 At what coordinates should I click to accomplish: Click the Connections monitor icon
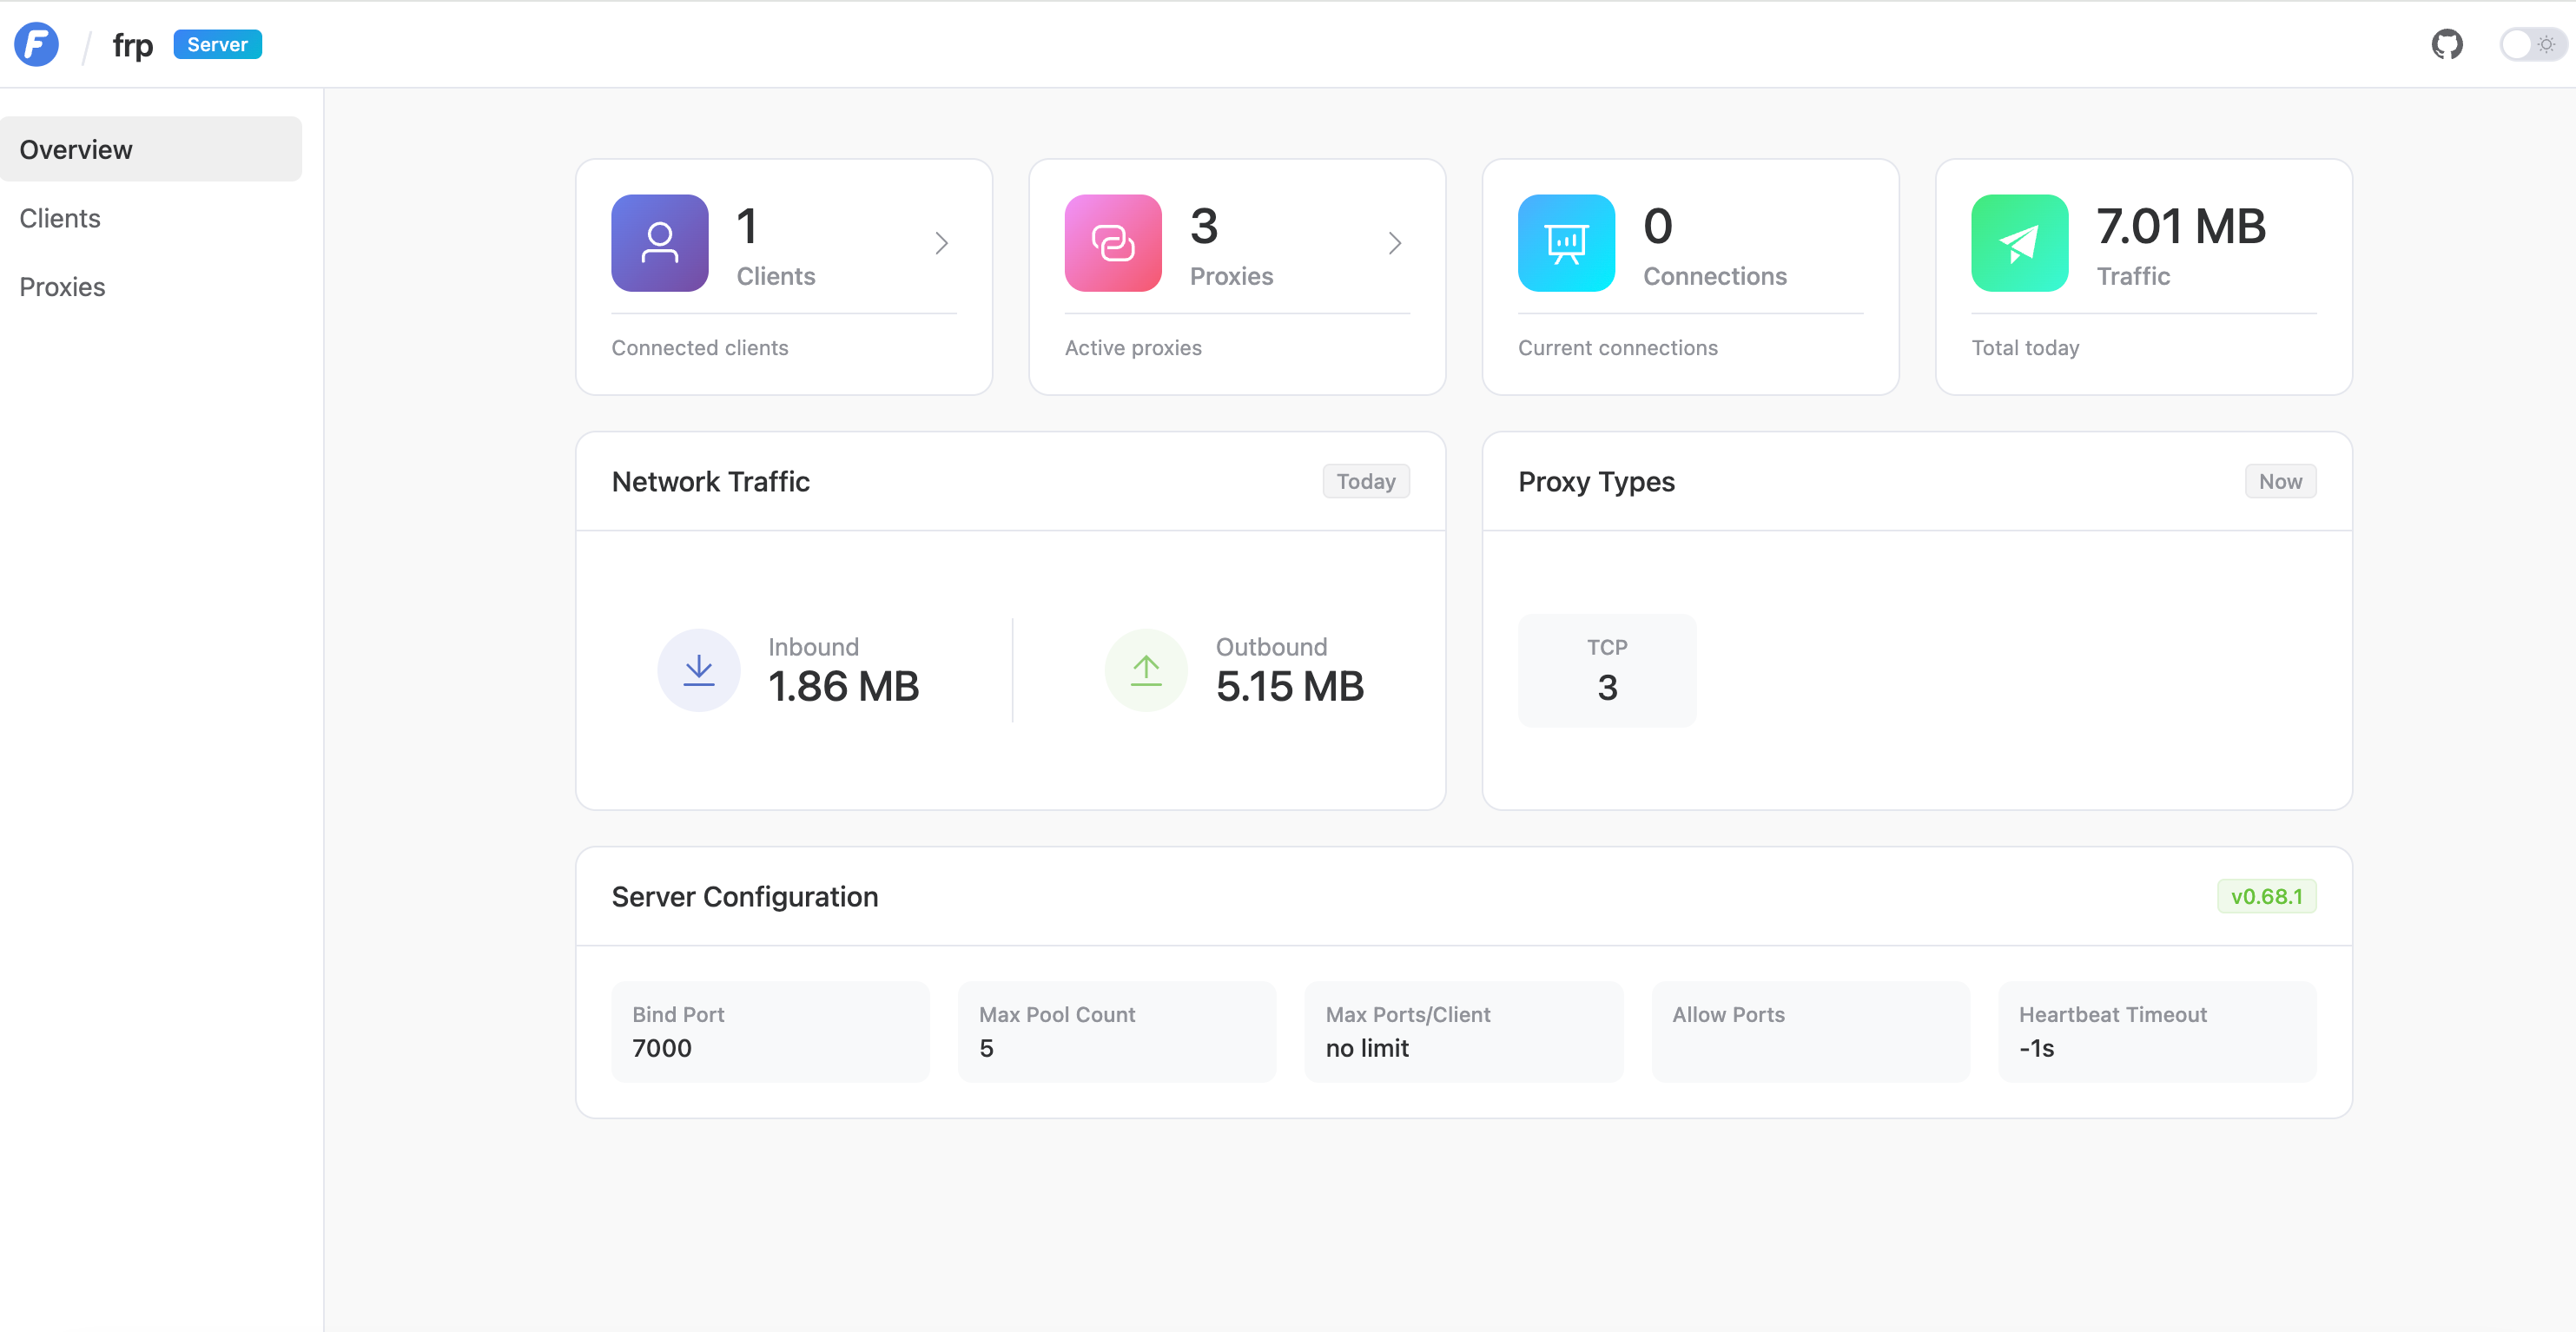1565,243
